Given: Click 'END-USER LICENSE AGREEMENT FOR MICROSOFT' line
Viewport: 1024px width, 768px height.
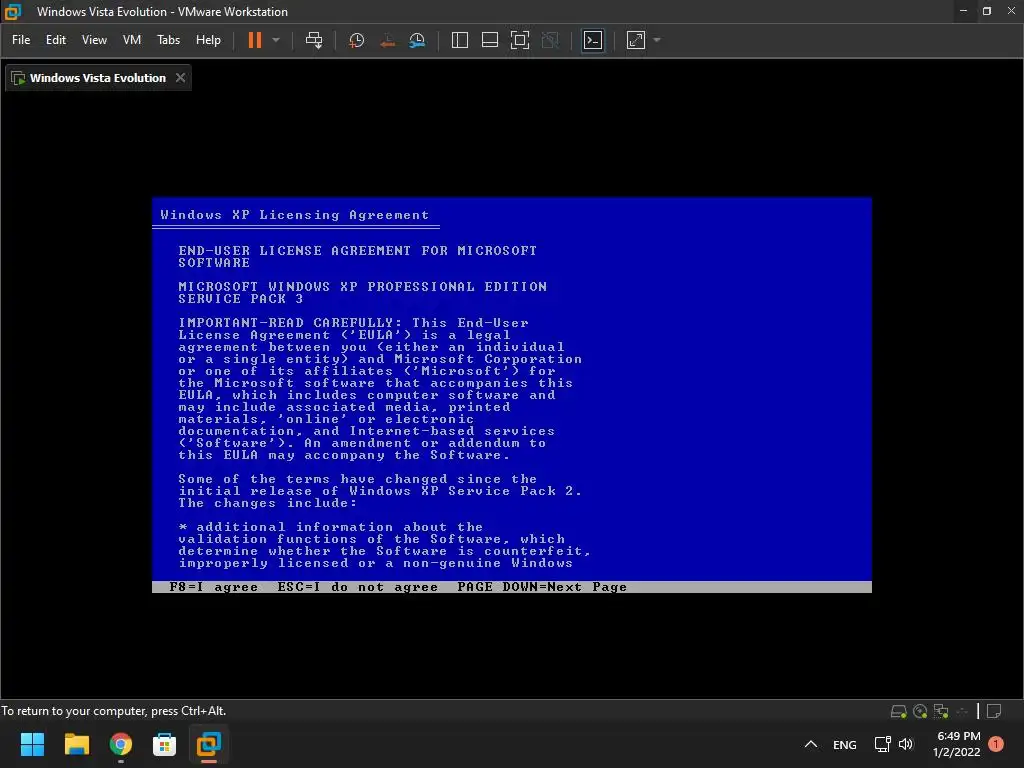Looking at the screenshot, I should (358, 251).
